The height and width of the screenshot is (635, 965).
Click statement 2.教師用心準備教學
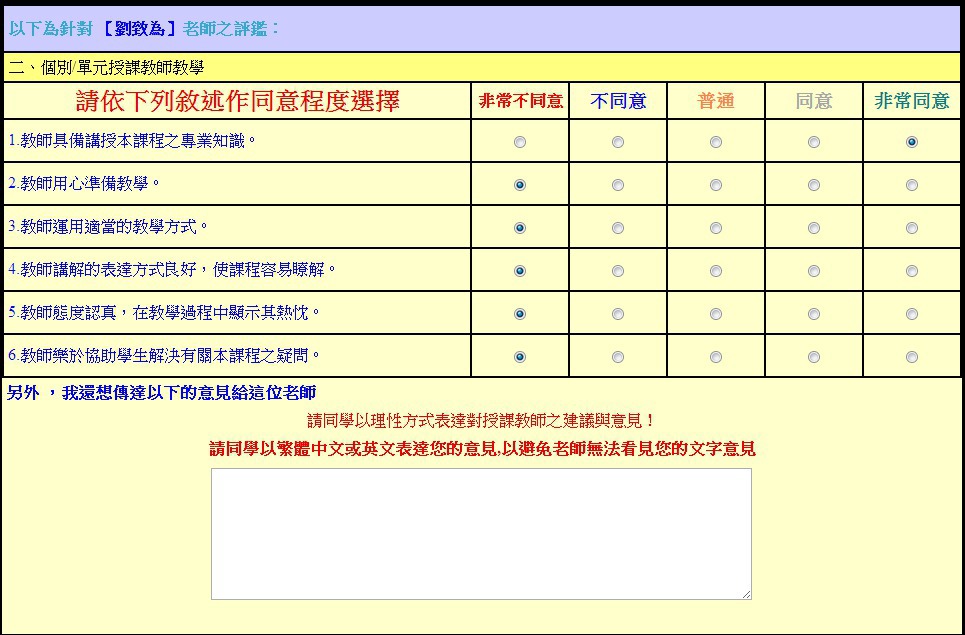[x=84, y=184]
